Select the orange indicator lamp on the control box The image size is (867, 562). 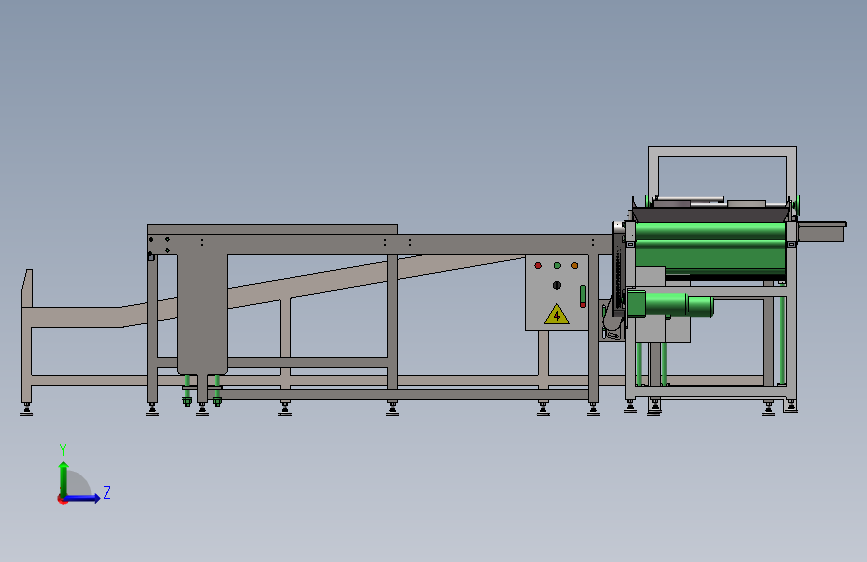[x=574, y=266]
